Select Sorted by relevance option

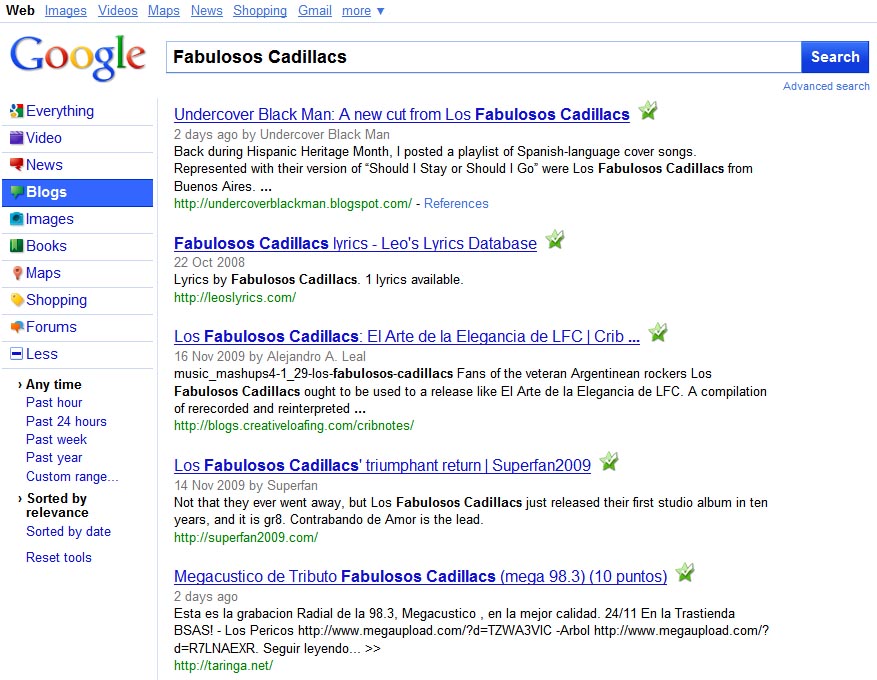click(x=56, y=506)
